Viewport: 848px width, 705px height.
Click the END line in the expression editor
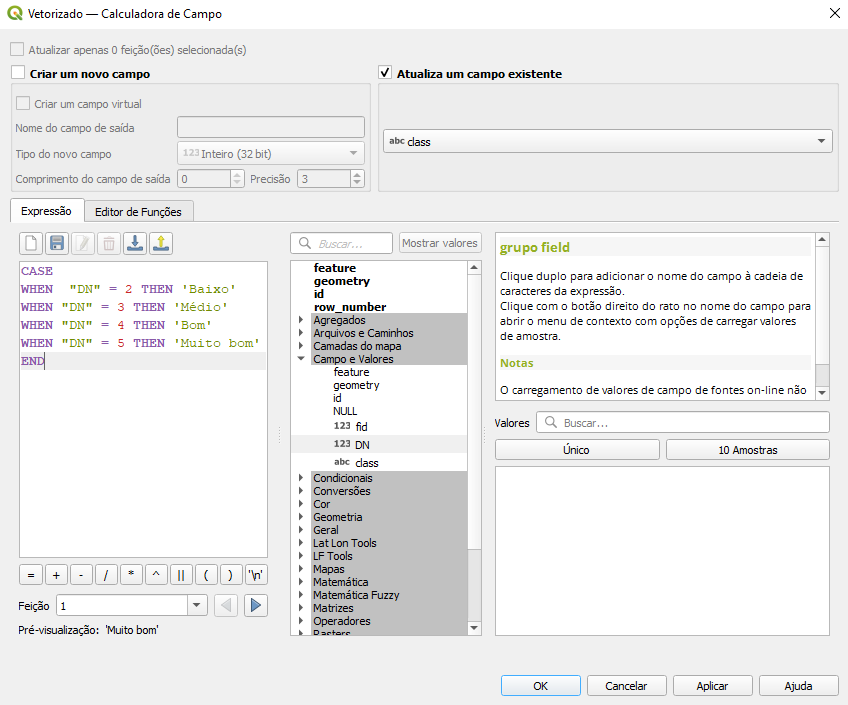[143, 361]
